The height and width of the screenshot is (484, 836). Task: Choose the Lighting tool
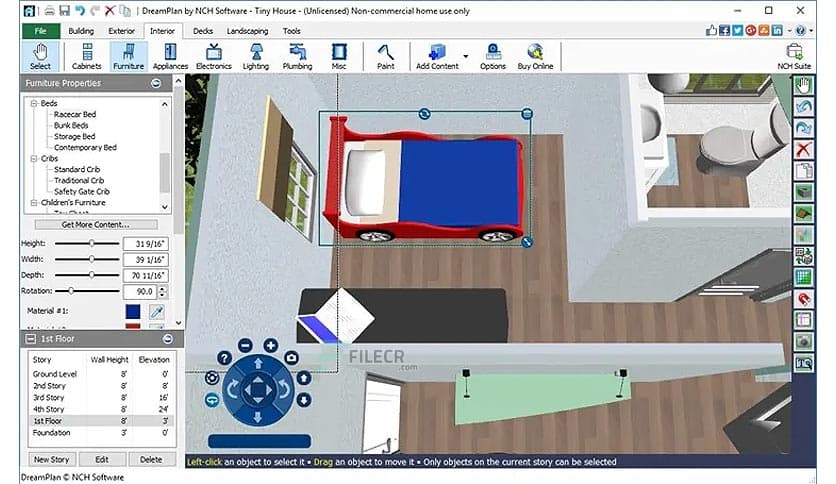255,56
